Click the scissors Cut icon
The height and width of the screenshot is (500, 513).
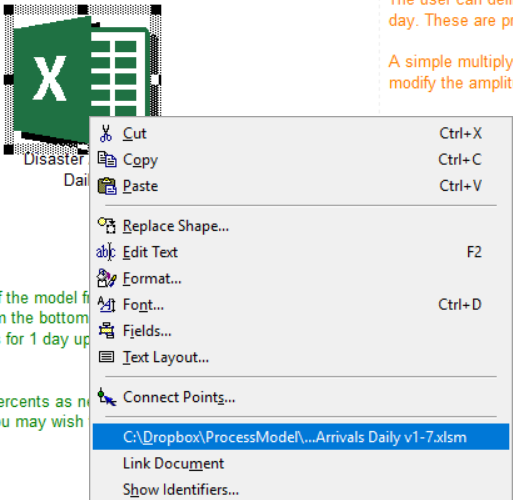coord(106,134)
